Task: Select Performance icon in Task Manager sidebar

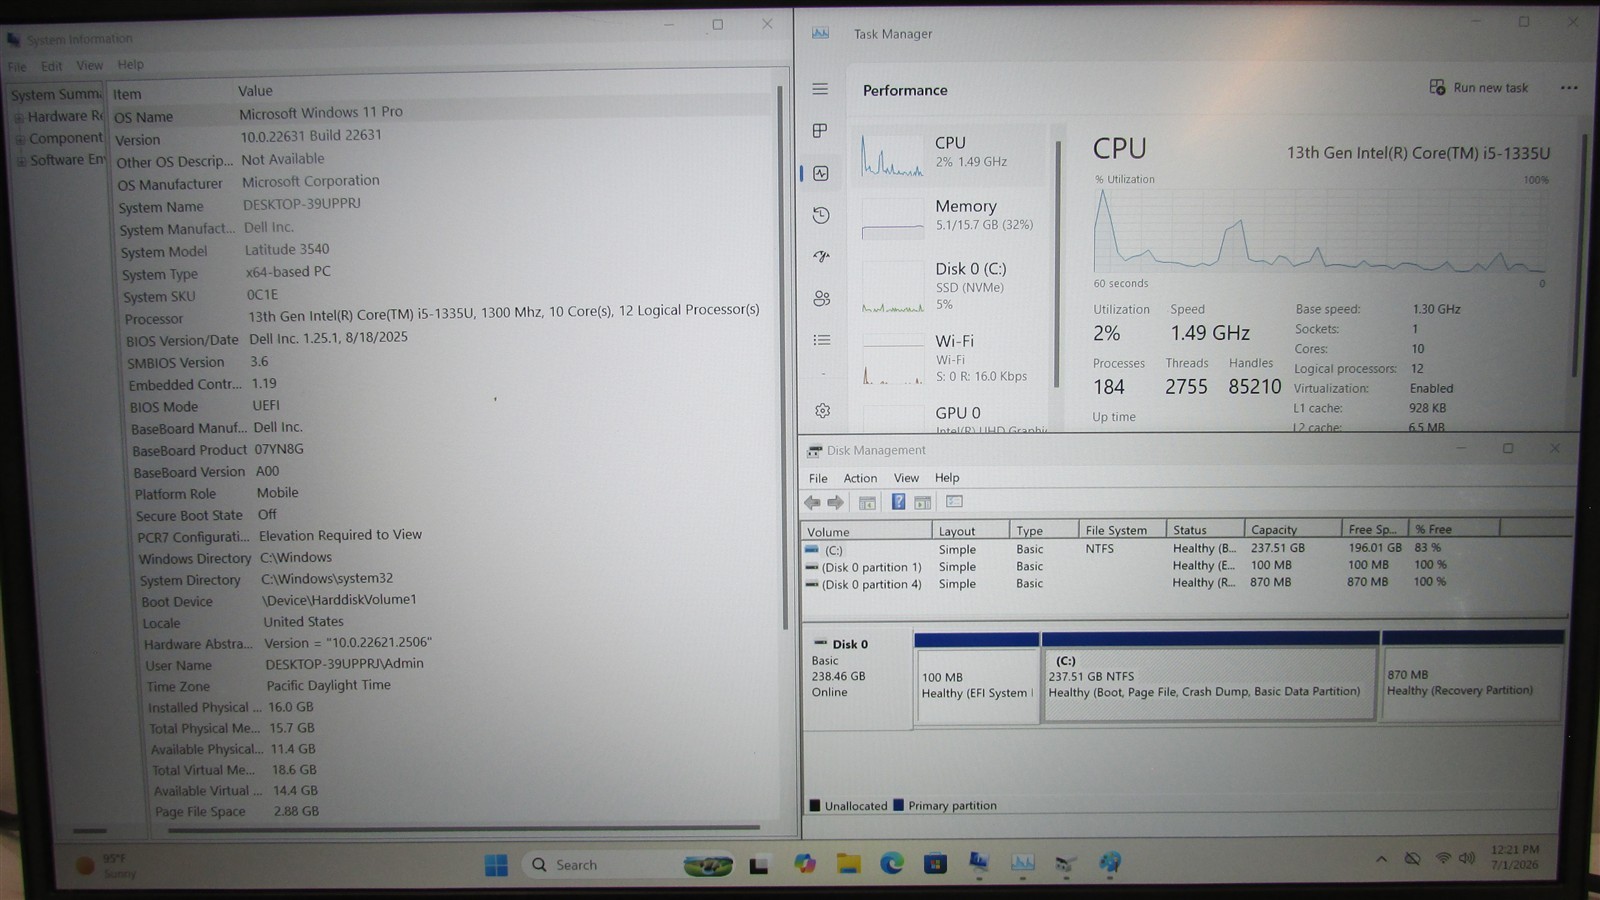Action: tap(821, 173)
